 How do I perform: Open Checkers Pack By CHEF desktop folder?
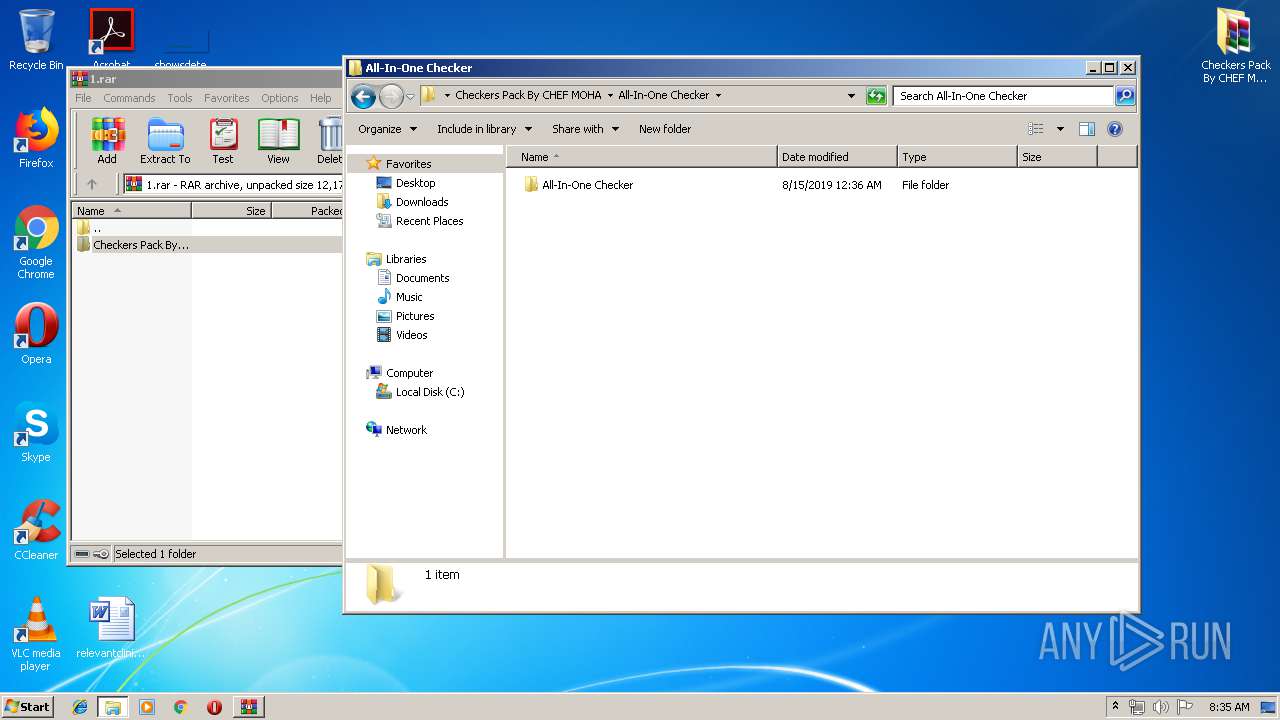pyautogui.click(x=1236, y=46)
